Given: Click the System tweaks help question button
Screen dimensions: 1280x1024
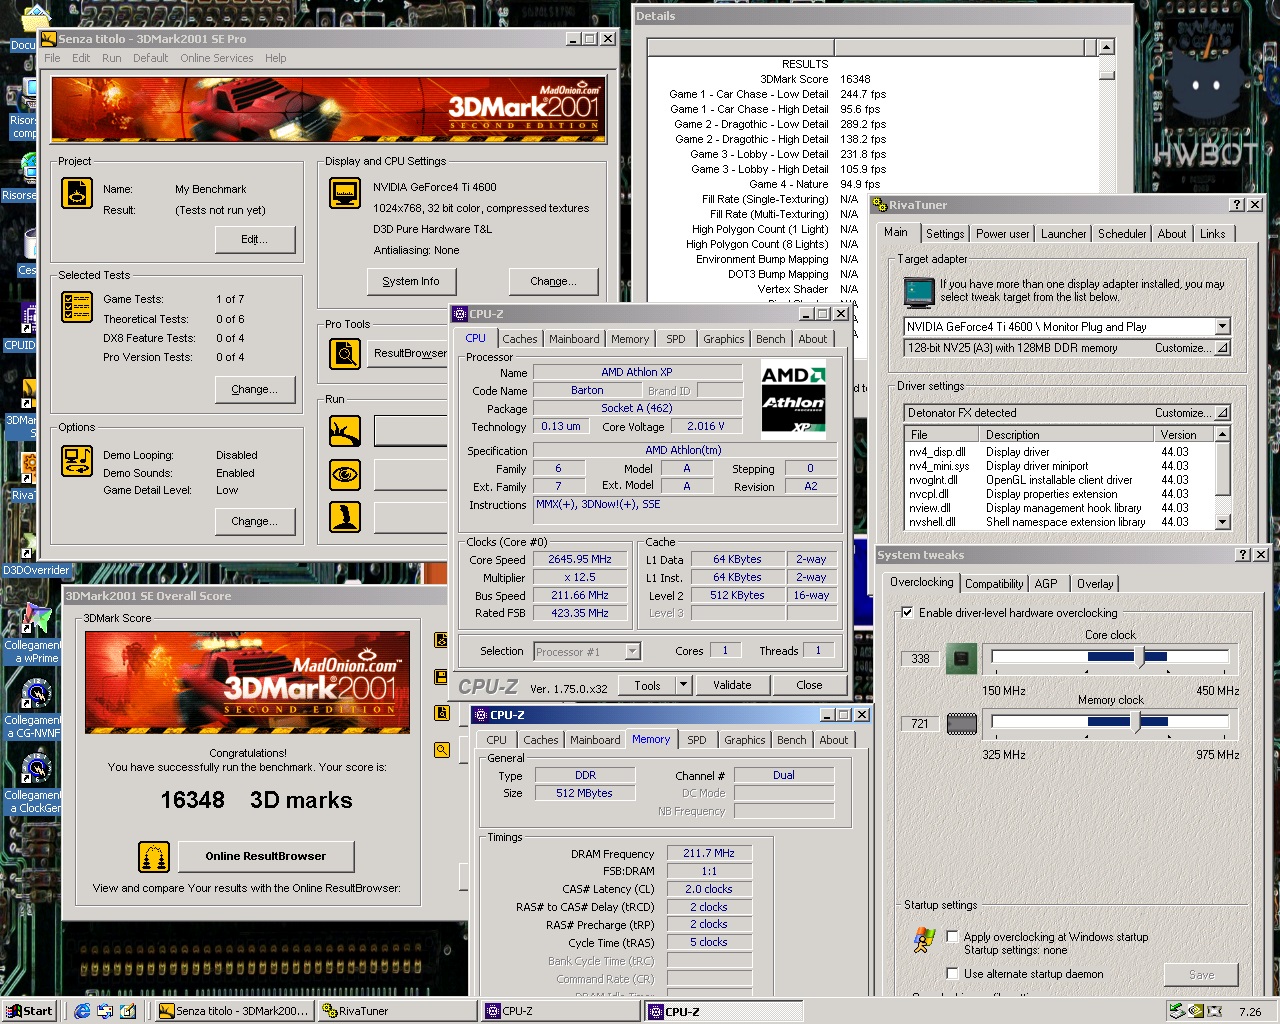Looking at the screenshot, I should point(1243,555).
